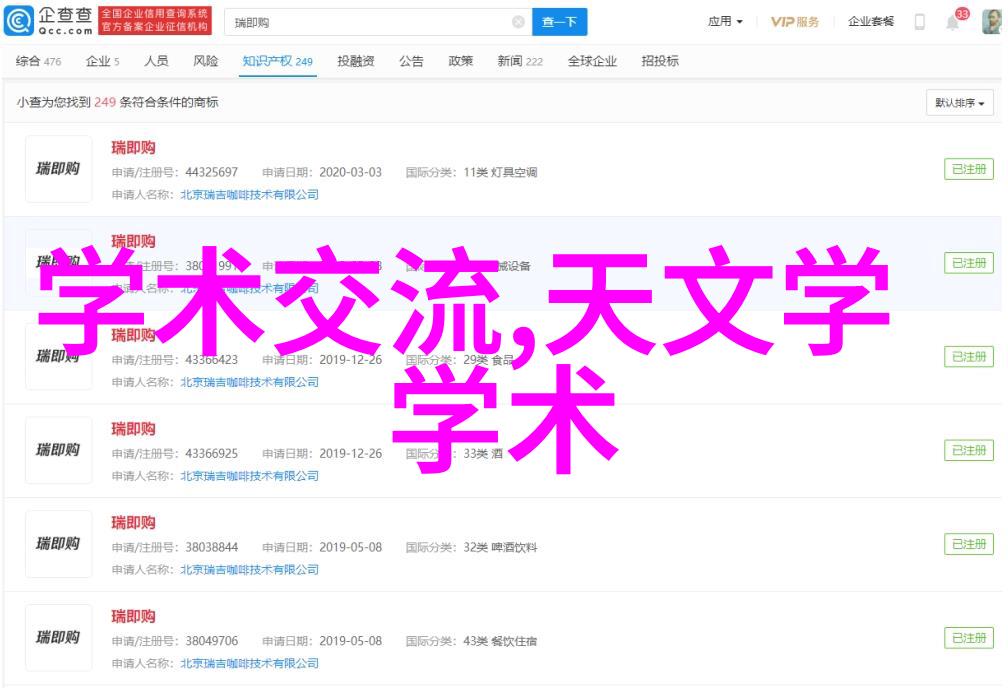This screenshot has height=692, width=1008.
Task: Click registration number 43366423
Action: click(212, 360)
